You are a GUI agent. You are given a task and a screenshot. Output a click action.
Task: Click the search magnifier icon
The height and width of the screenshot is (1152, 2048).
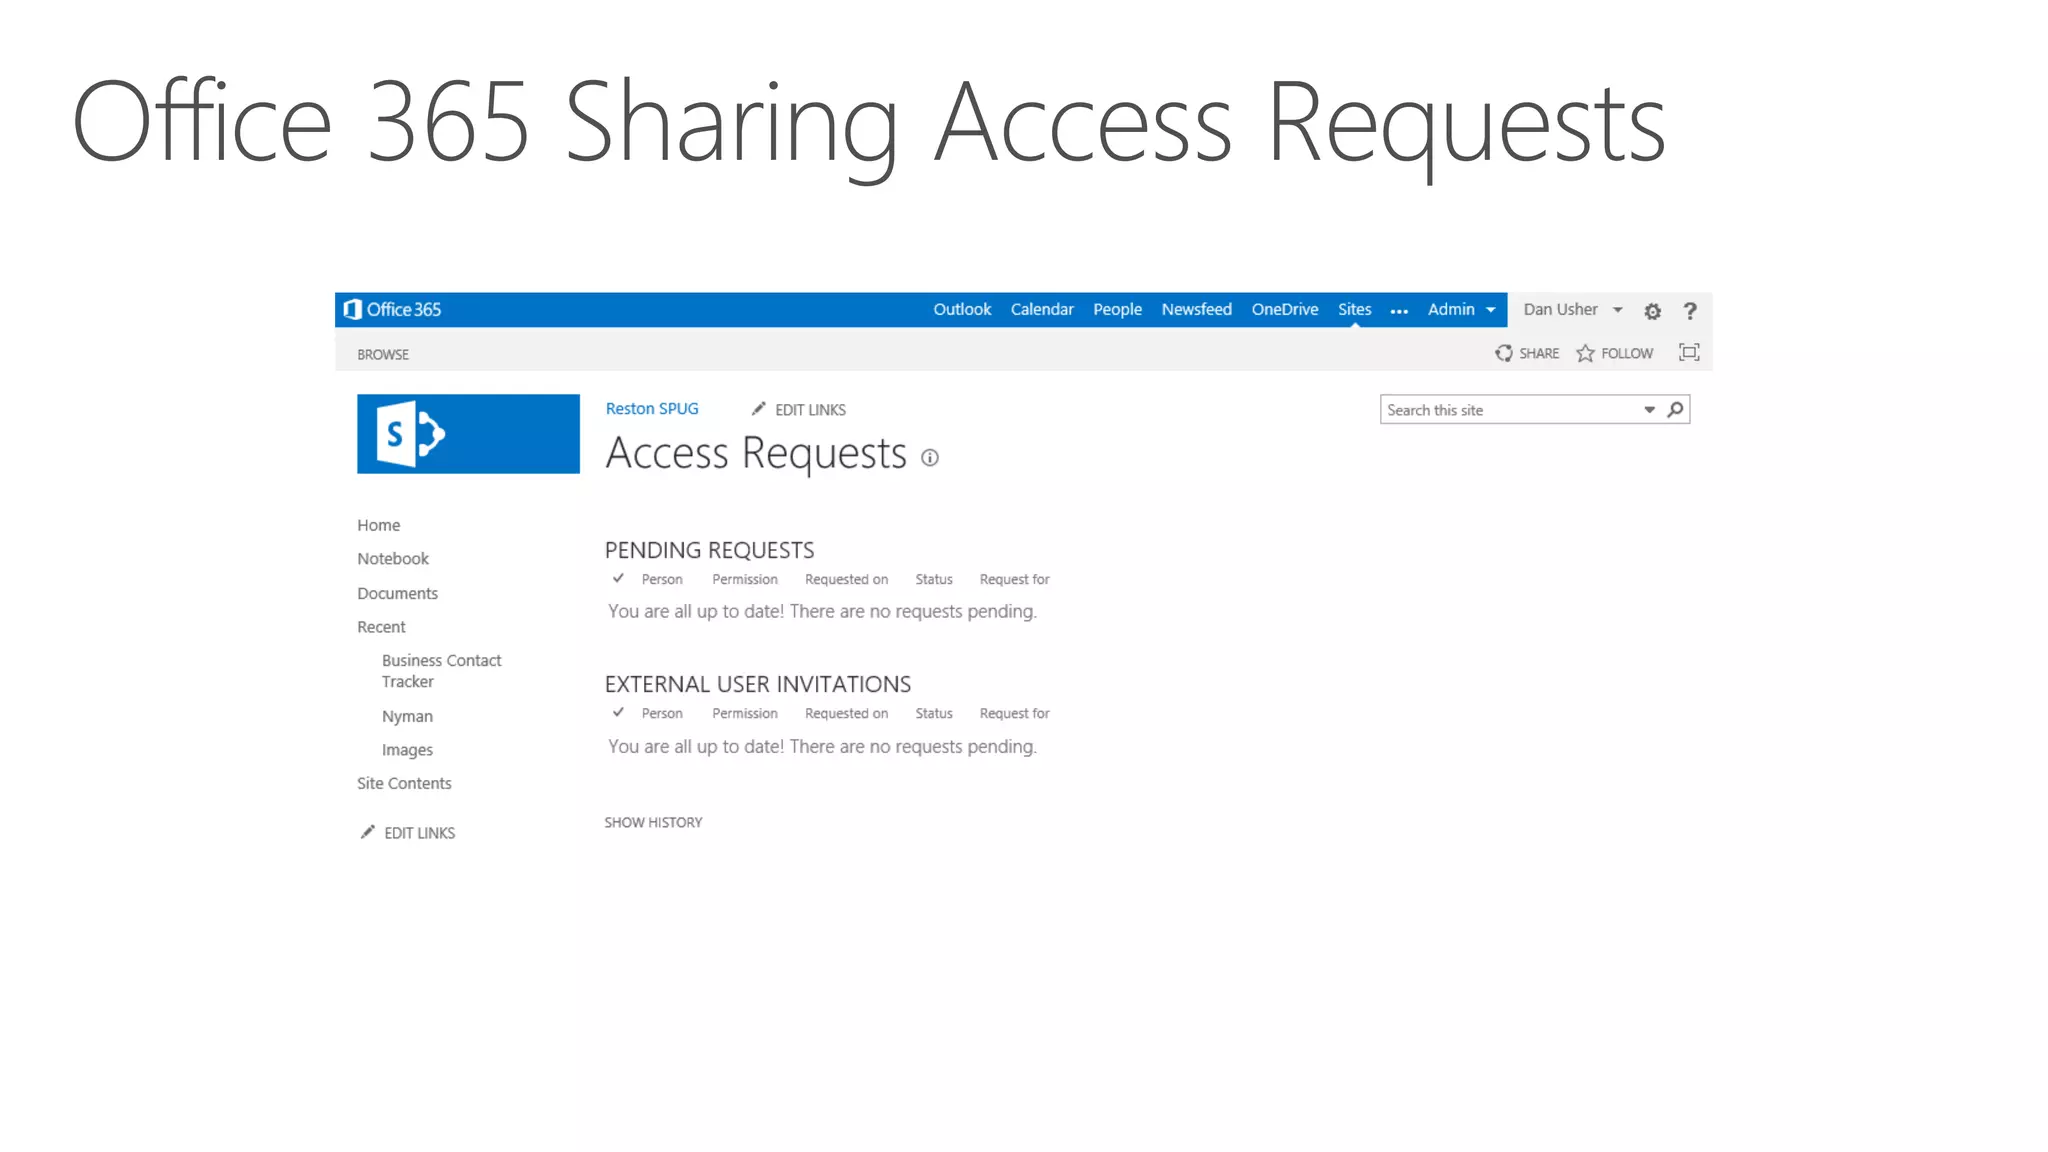coord(1676,410)
